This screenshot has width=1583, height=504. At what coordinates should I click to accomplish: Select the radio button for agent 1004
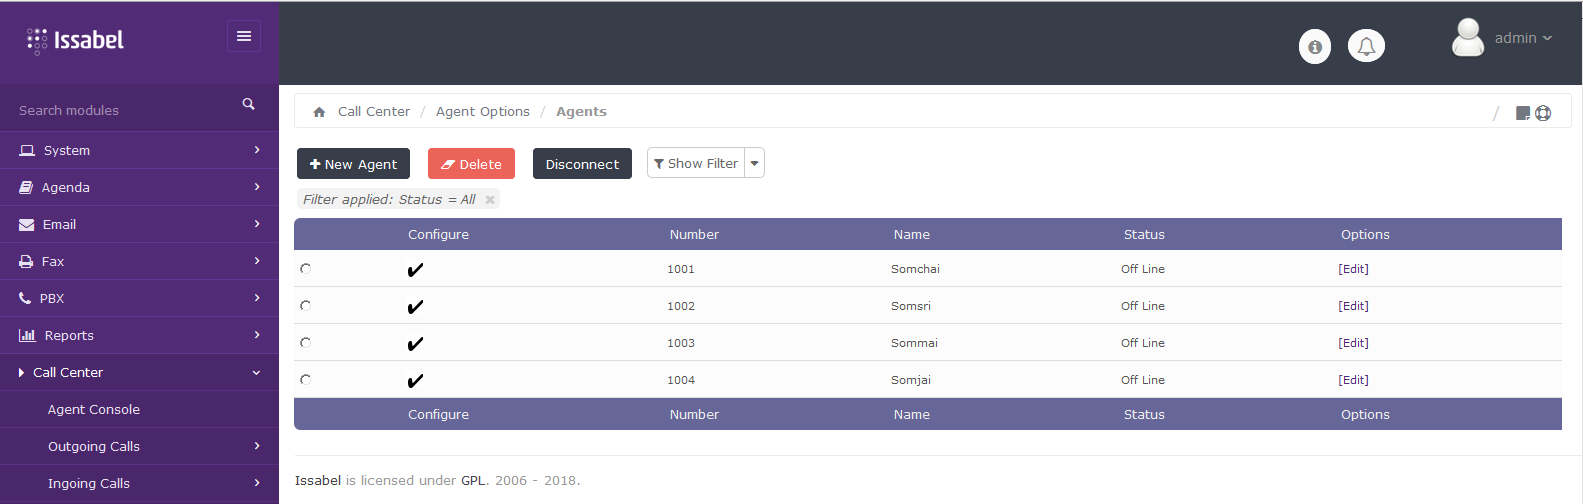tap(306, 380)
